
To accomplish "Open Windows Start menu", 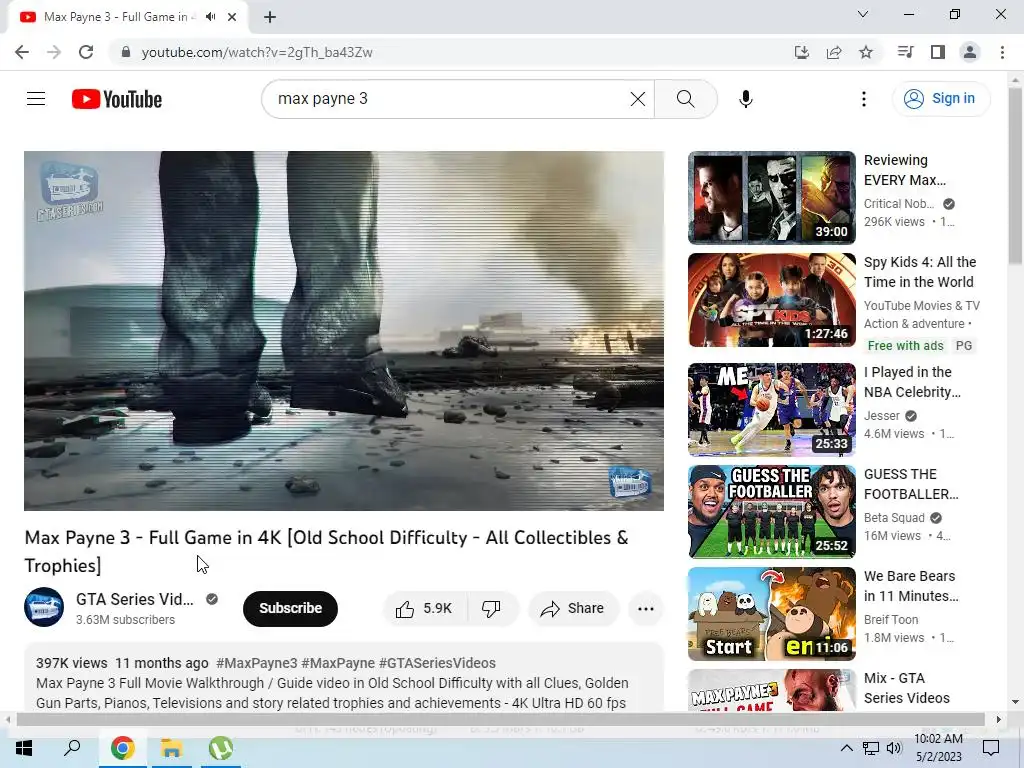I will coord(24,748).
